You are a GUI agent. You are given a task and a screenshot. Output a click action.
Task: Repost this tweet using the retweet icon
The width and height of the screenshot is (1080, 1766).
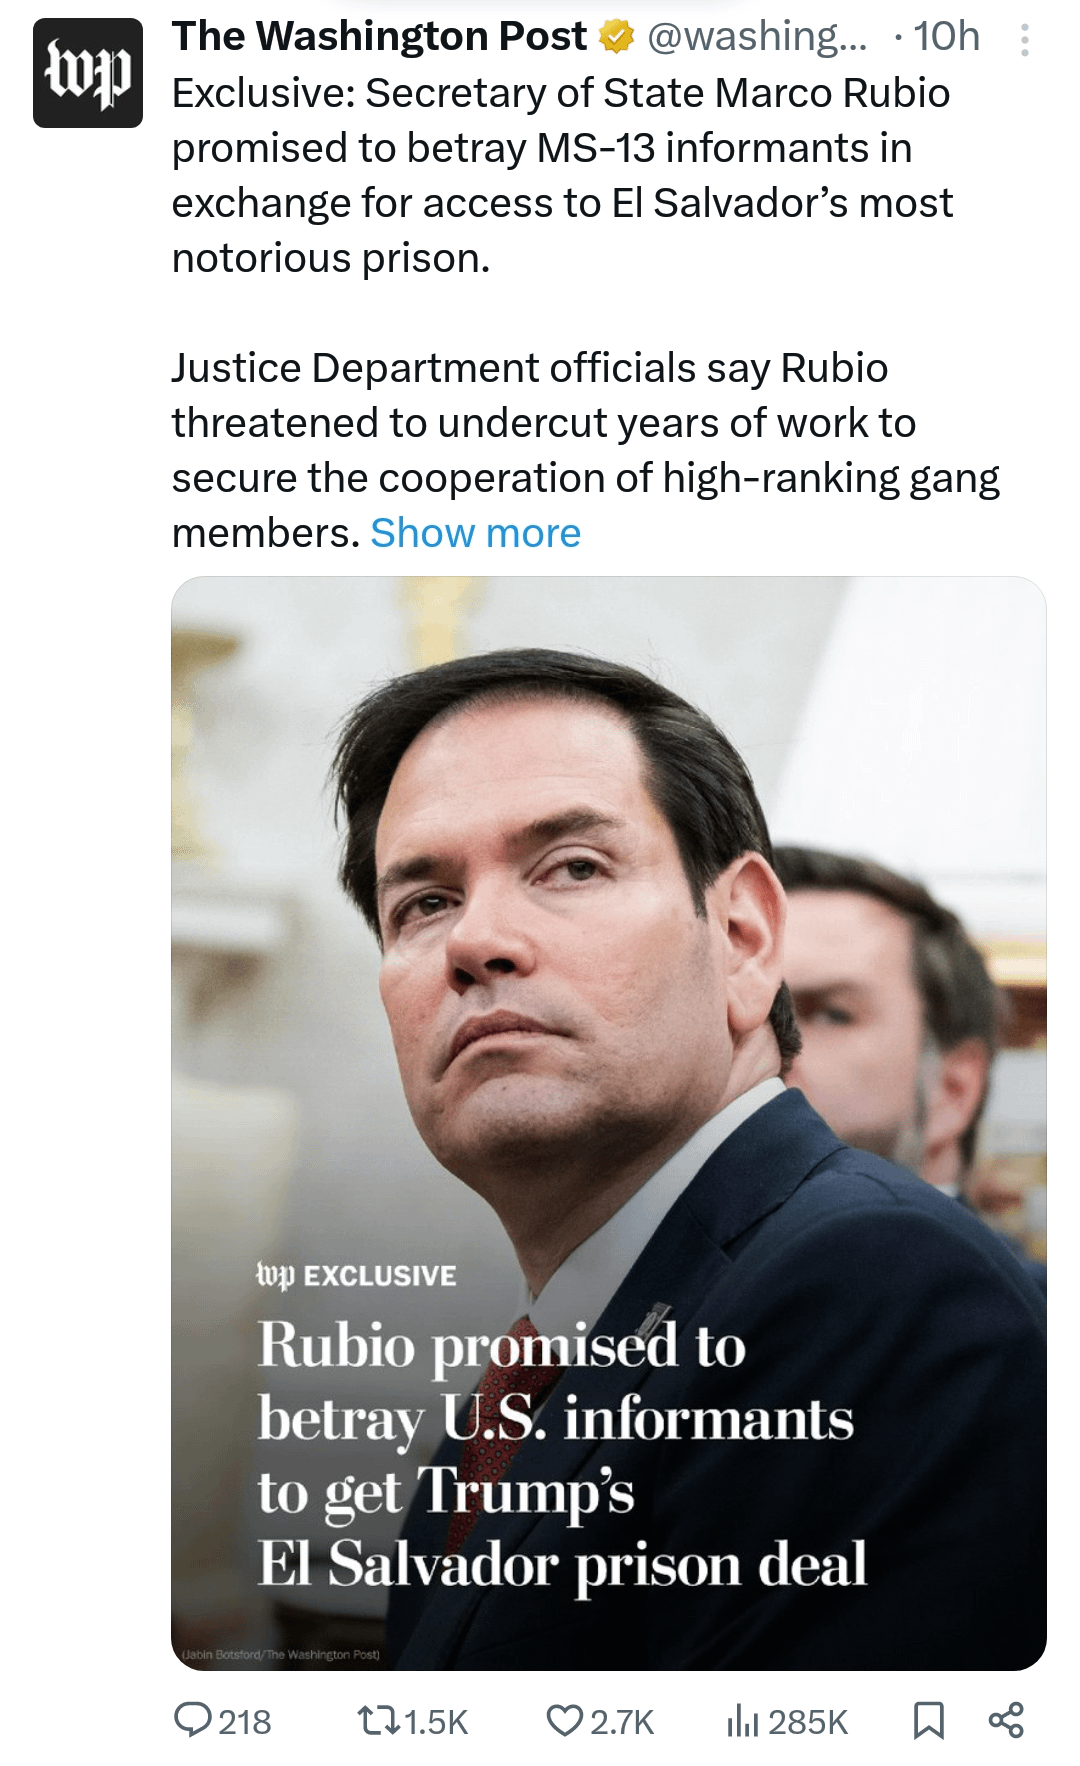pyautogui.click(x=379, y=1720)
